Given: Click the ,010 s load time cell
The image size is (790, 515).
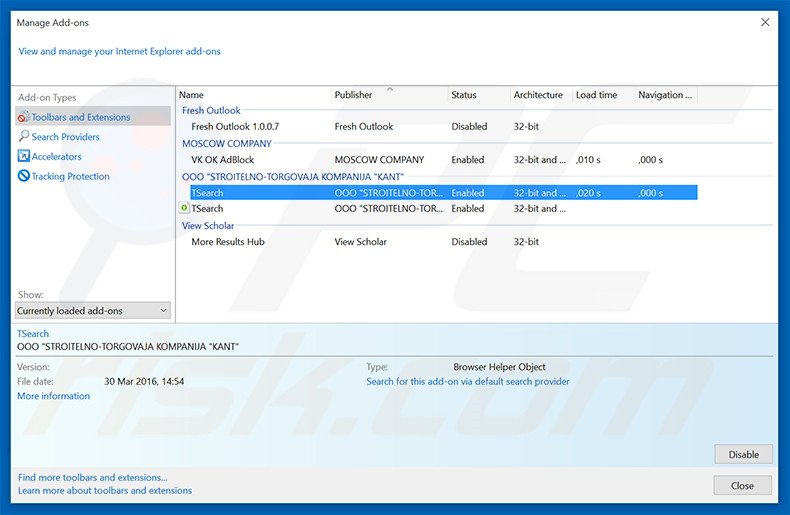Looking at the screenshot, I should (588, 160).
